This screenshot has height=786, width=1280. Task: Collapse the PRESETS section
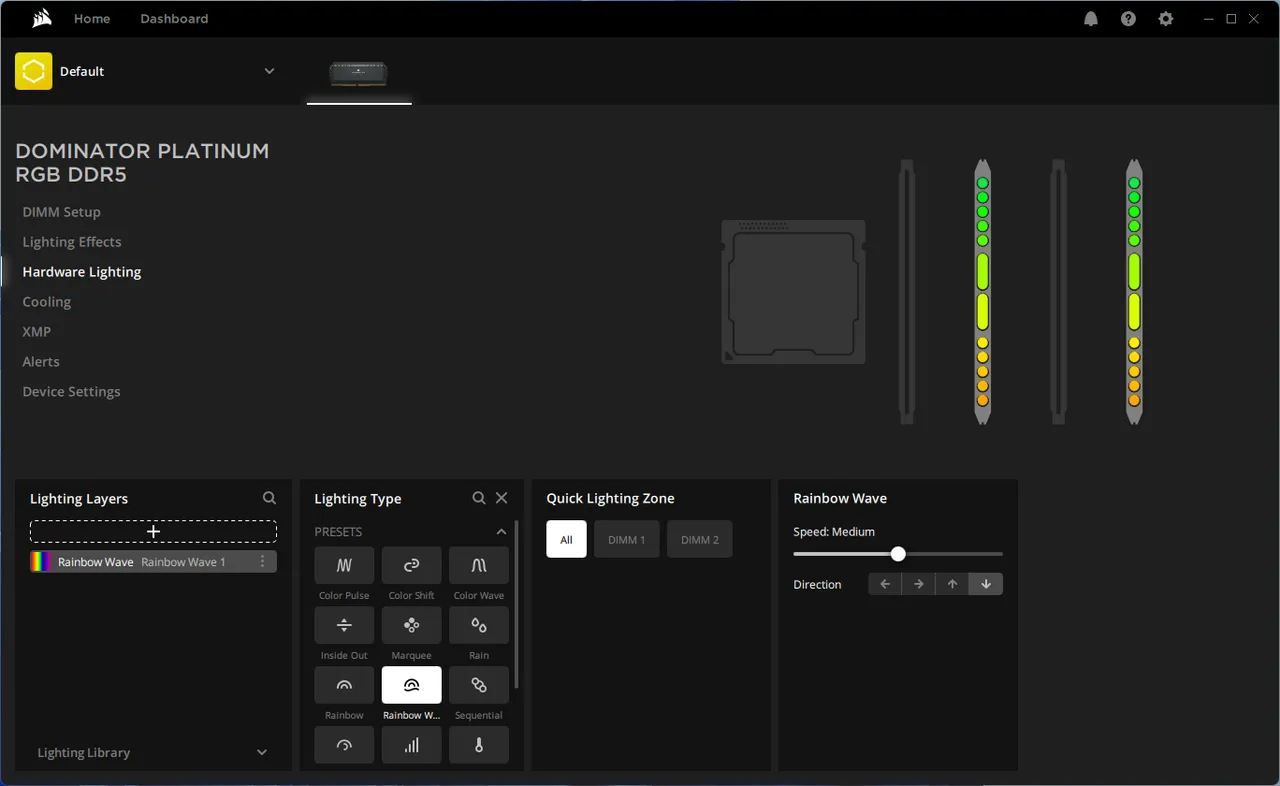[x=501, y=532]
